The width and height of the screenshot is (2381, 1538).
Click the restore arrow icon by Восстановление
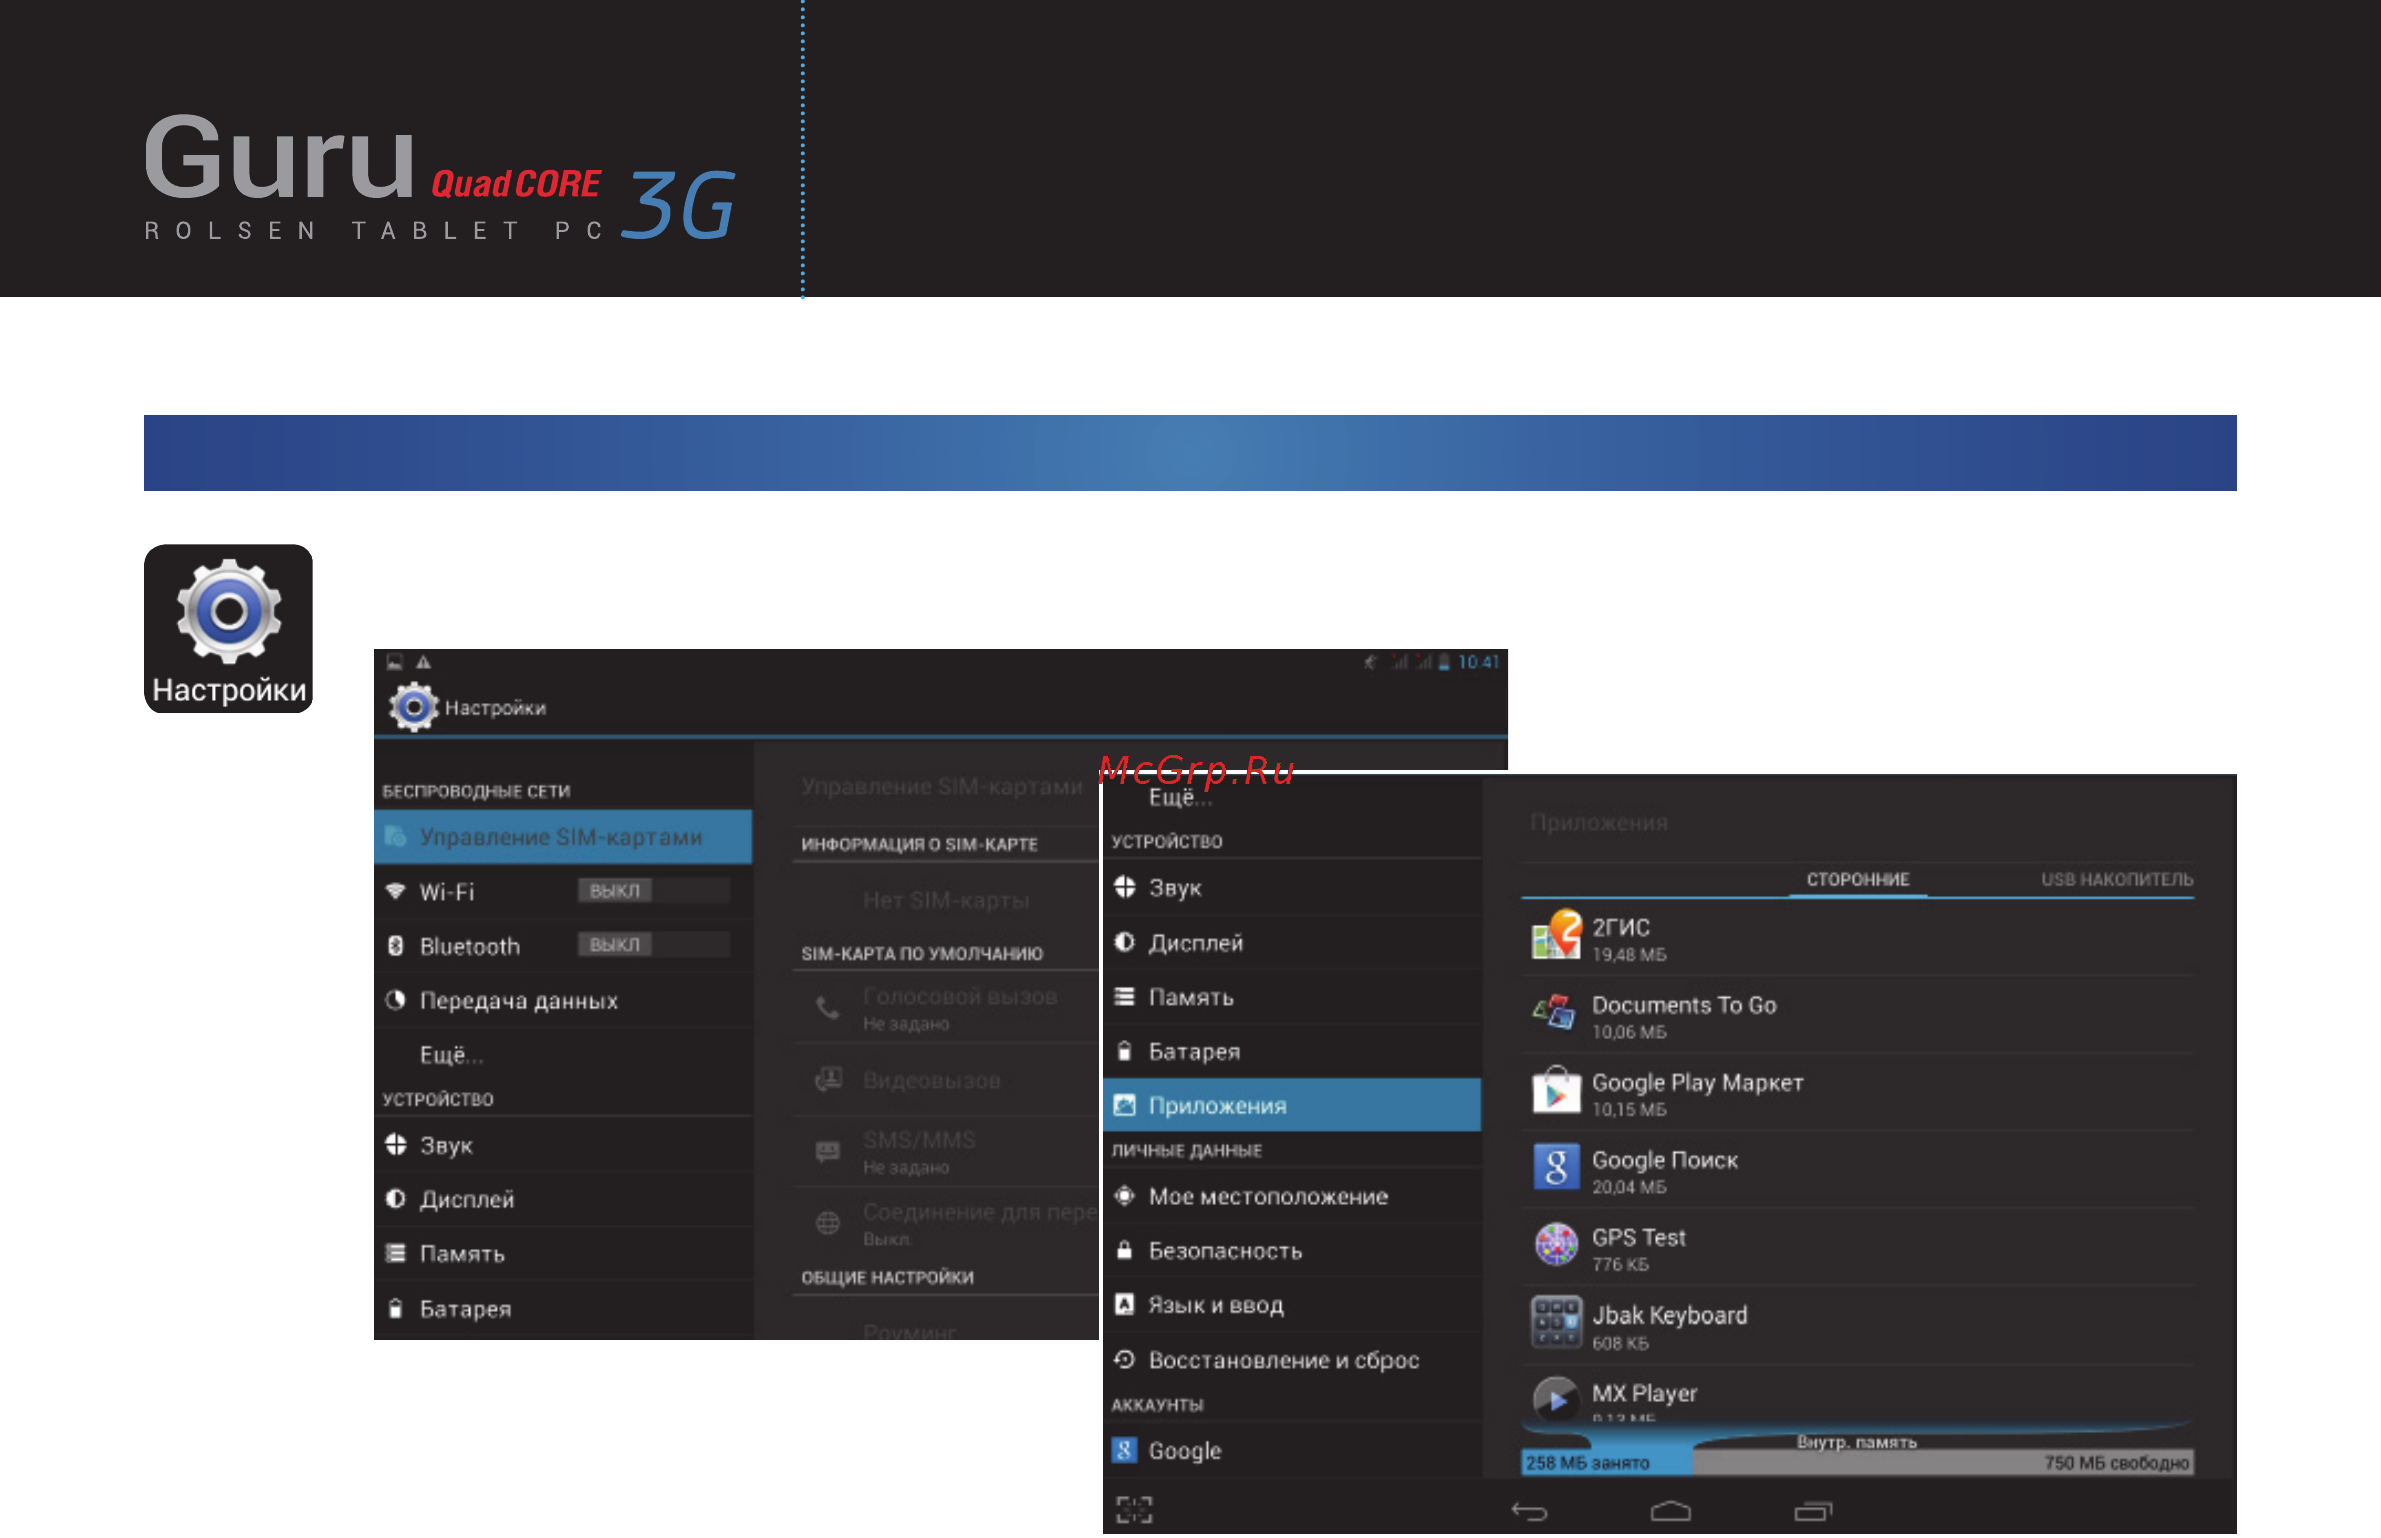[1125, 1359]
